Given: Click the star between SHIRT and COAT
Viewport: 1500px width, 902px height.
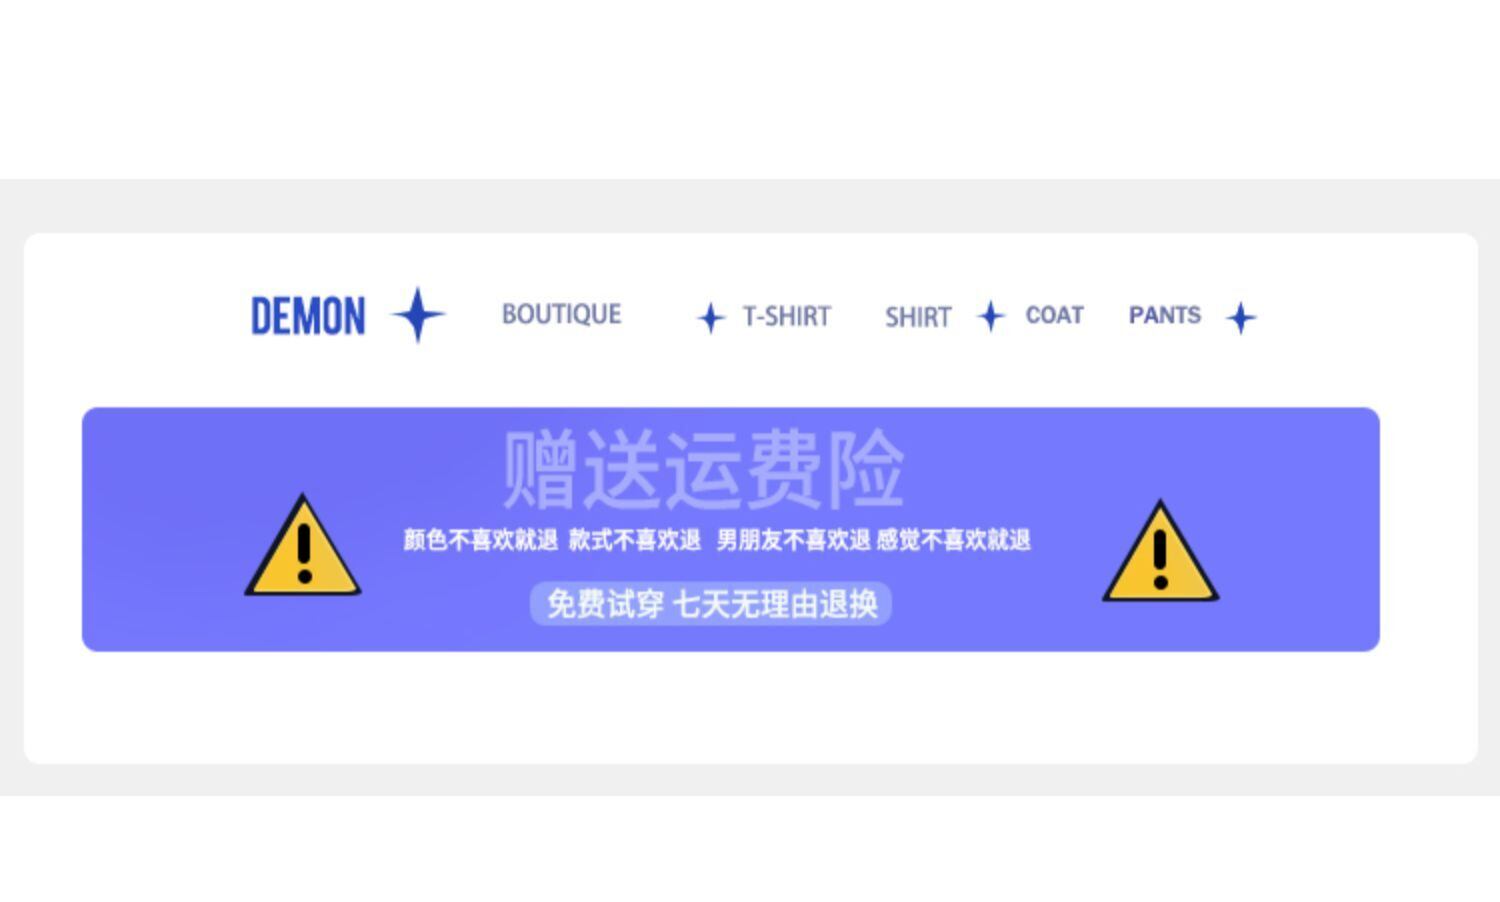Looking at the screenshot, I should [x=991, y=316].
